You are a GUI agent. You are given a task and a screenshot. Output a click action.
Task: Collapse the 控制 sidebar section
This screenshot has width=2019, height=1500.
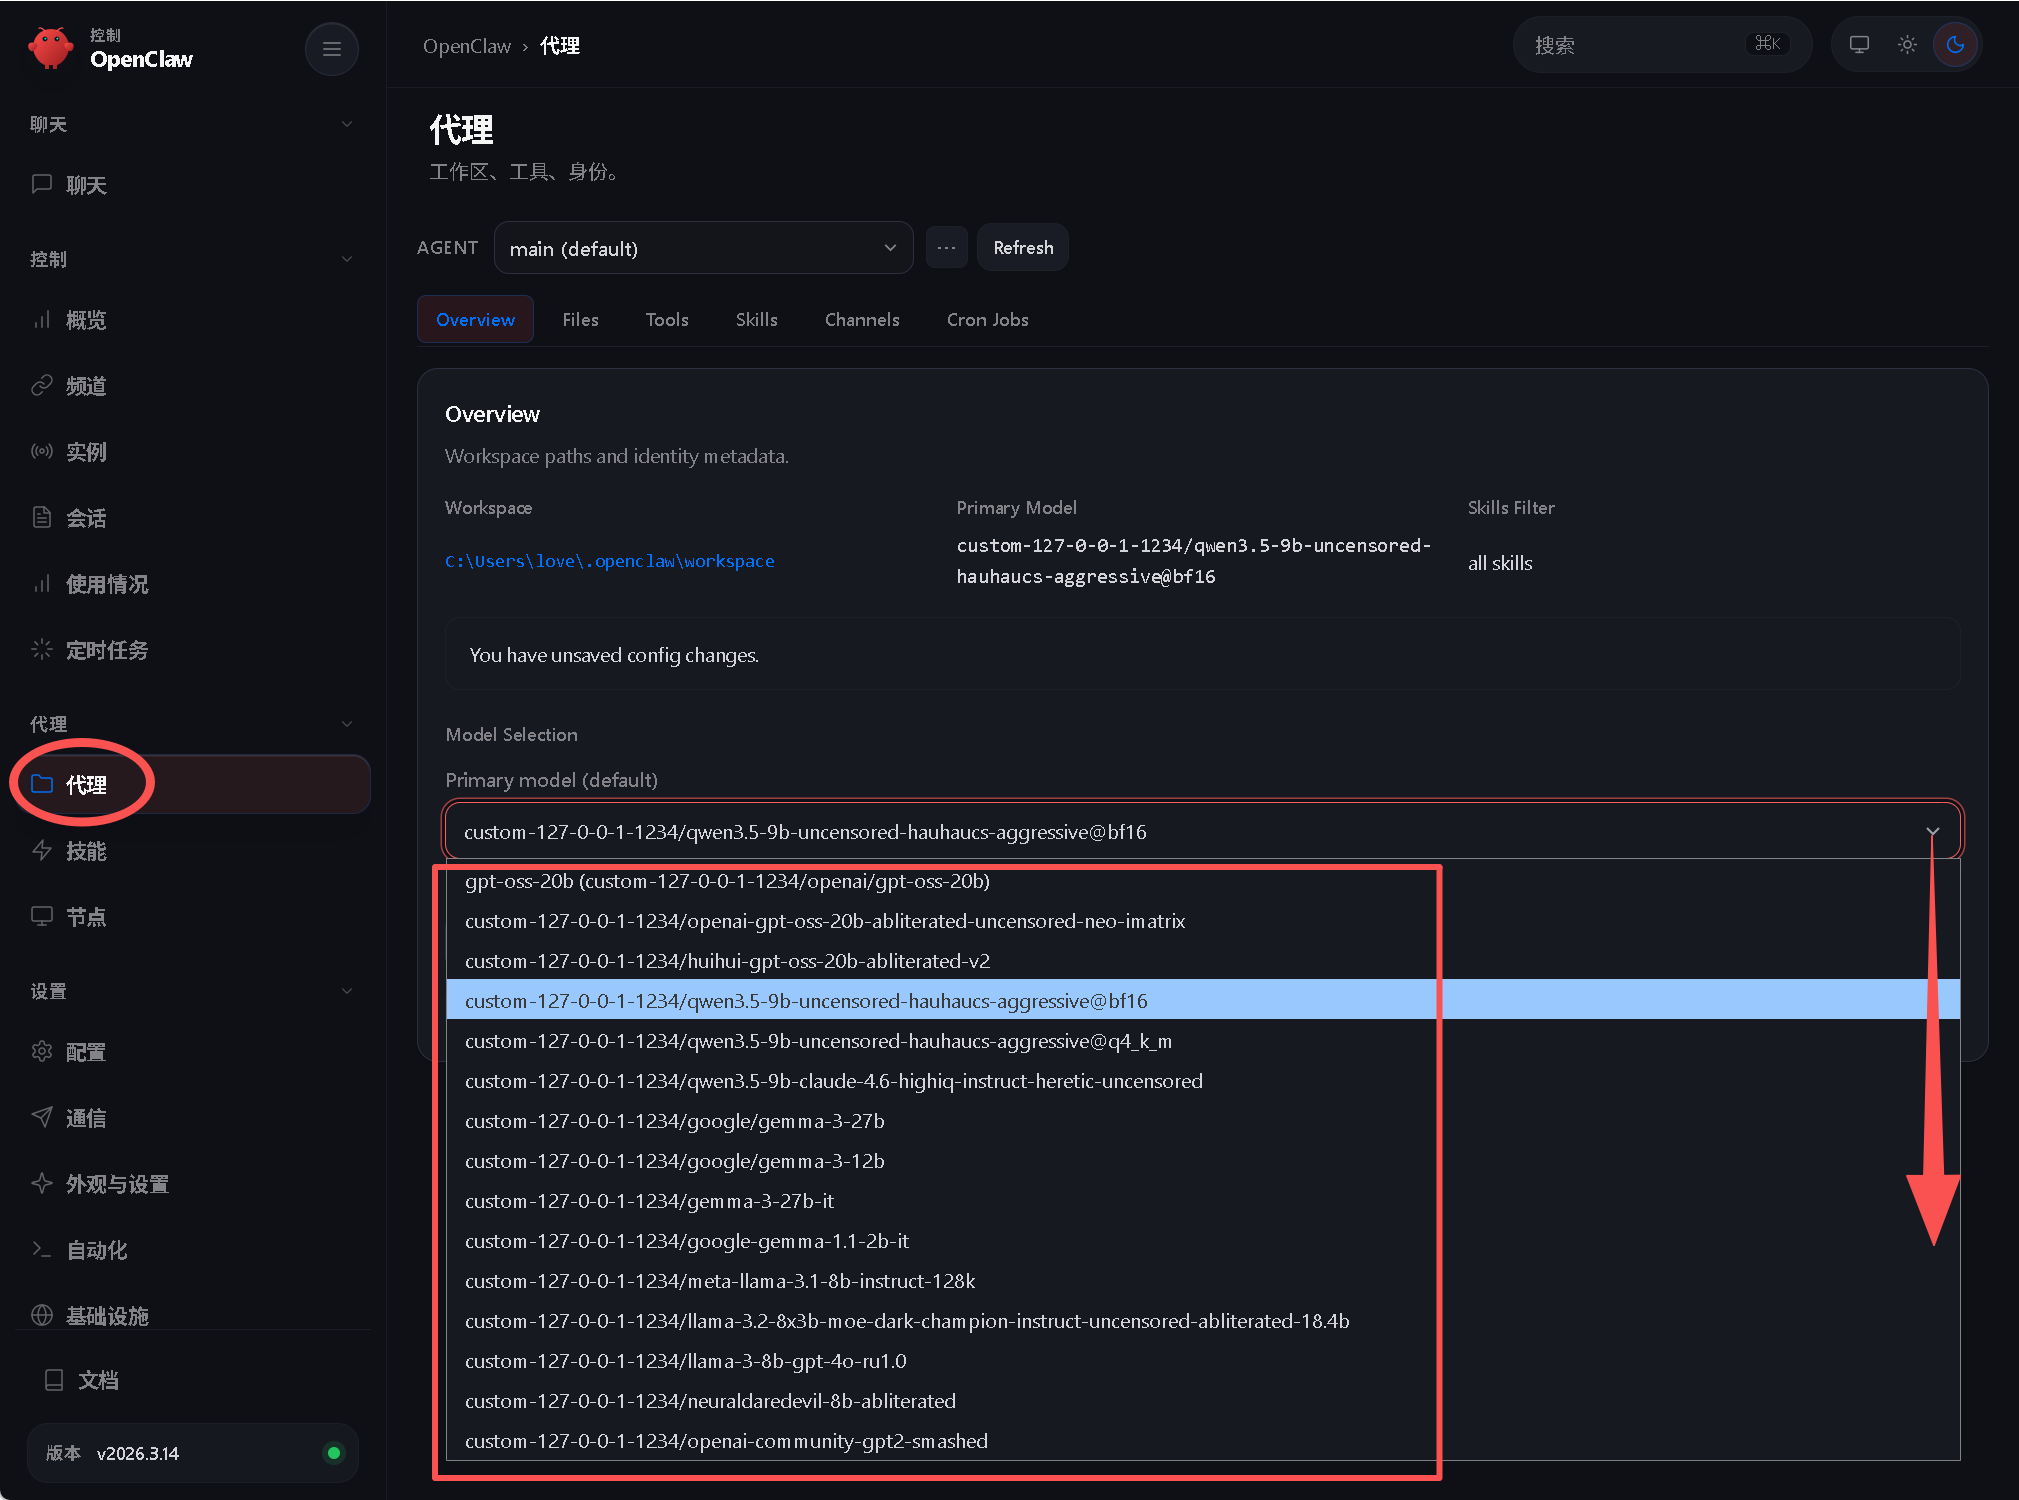pos(346,259)
